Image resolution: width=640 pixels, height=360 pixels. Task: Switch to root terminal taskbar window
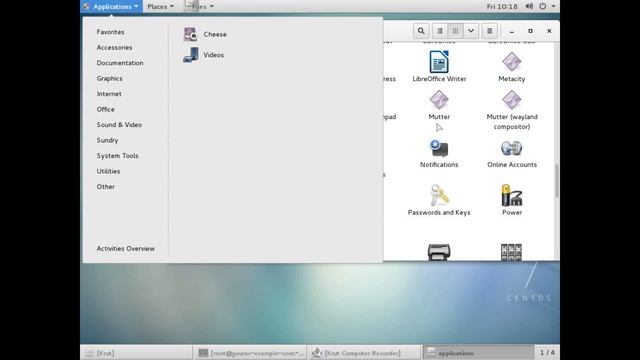click(x=250, y=353)
